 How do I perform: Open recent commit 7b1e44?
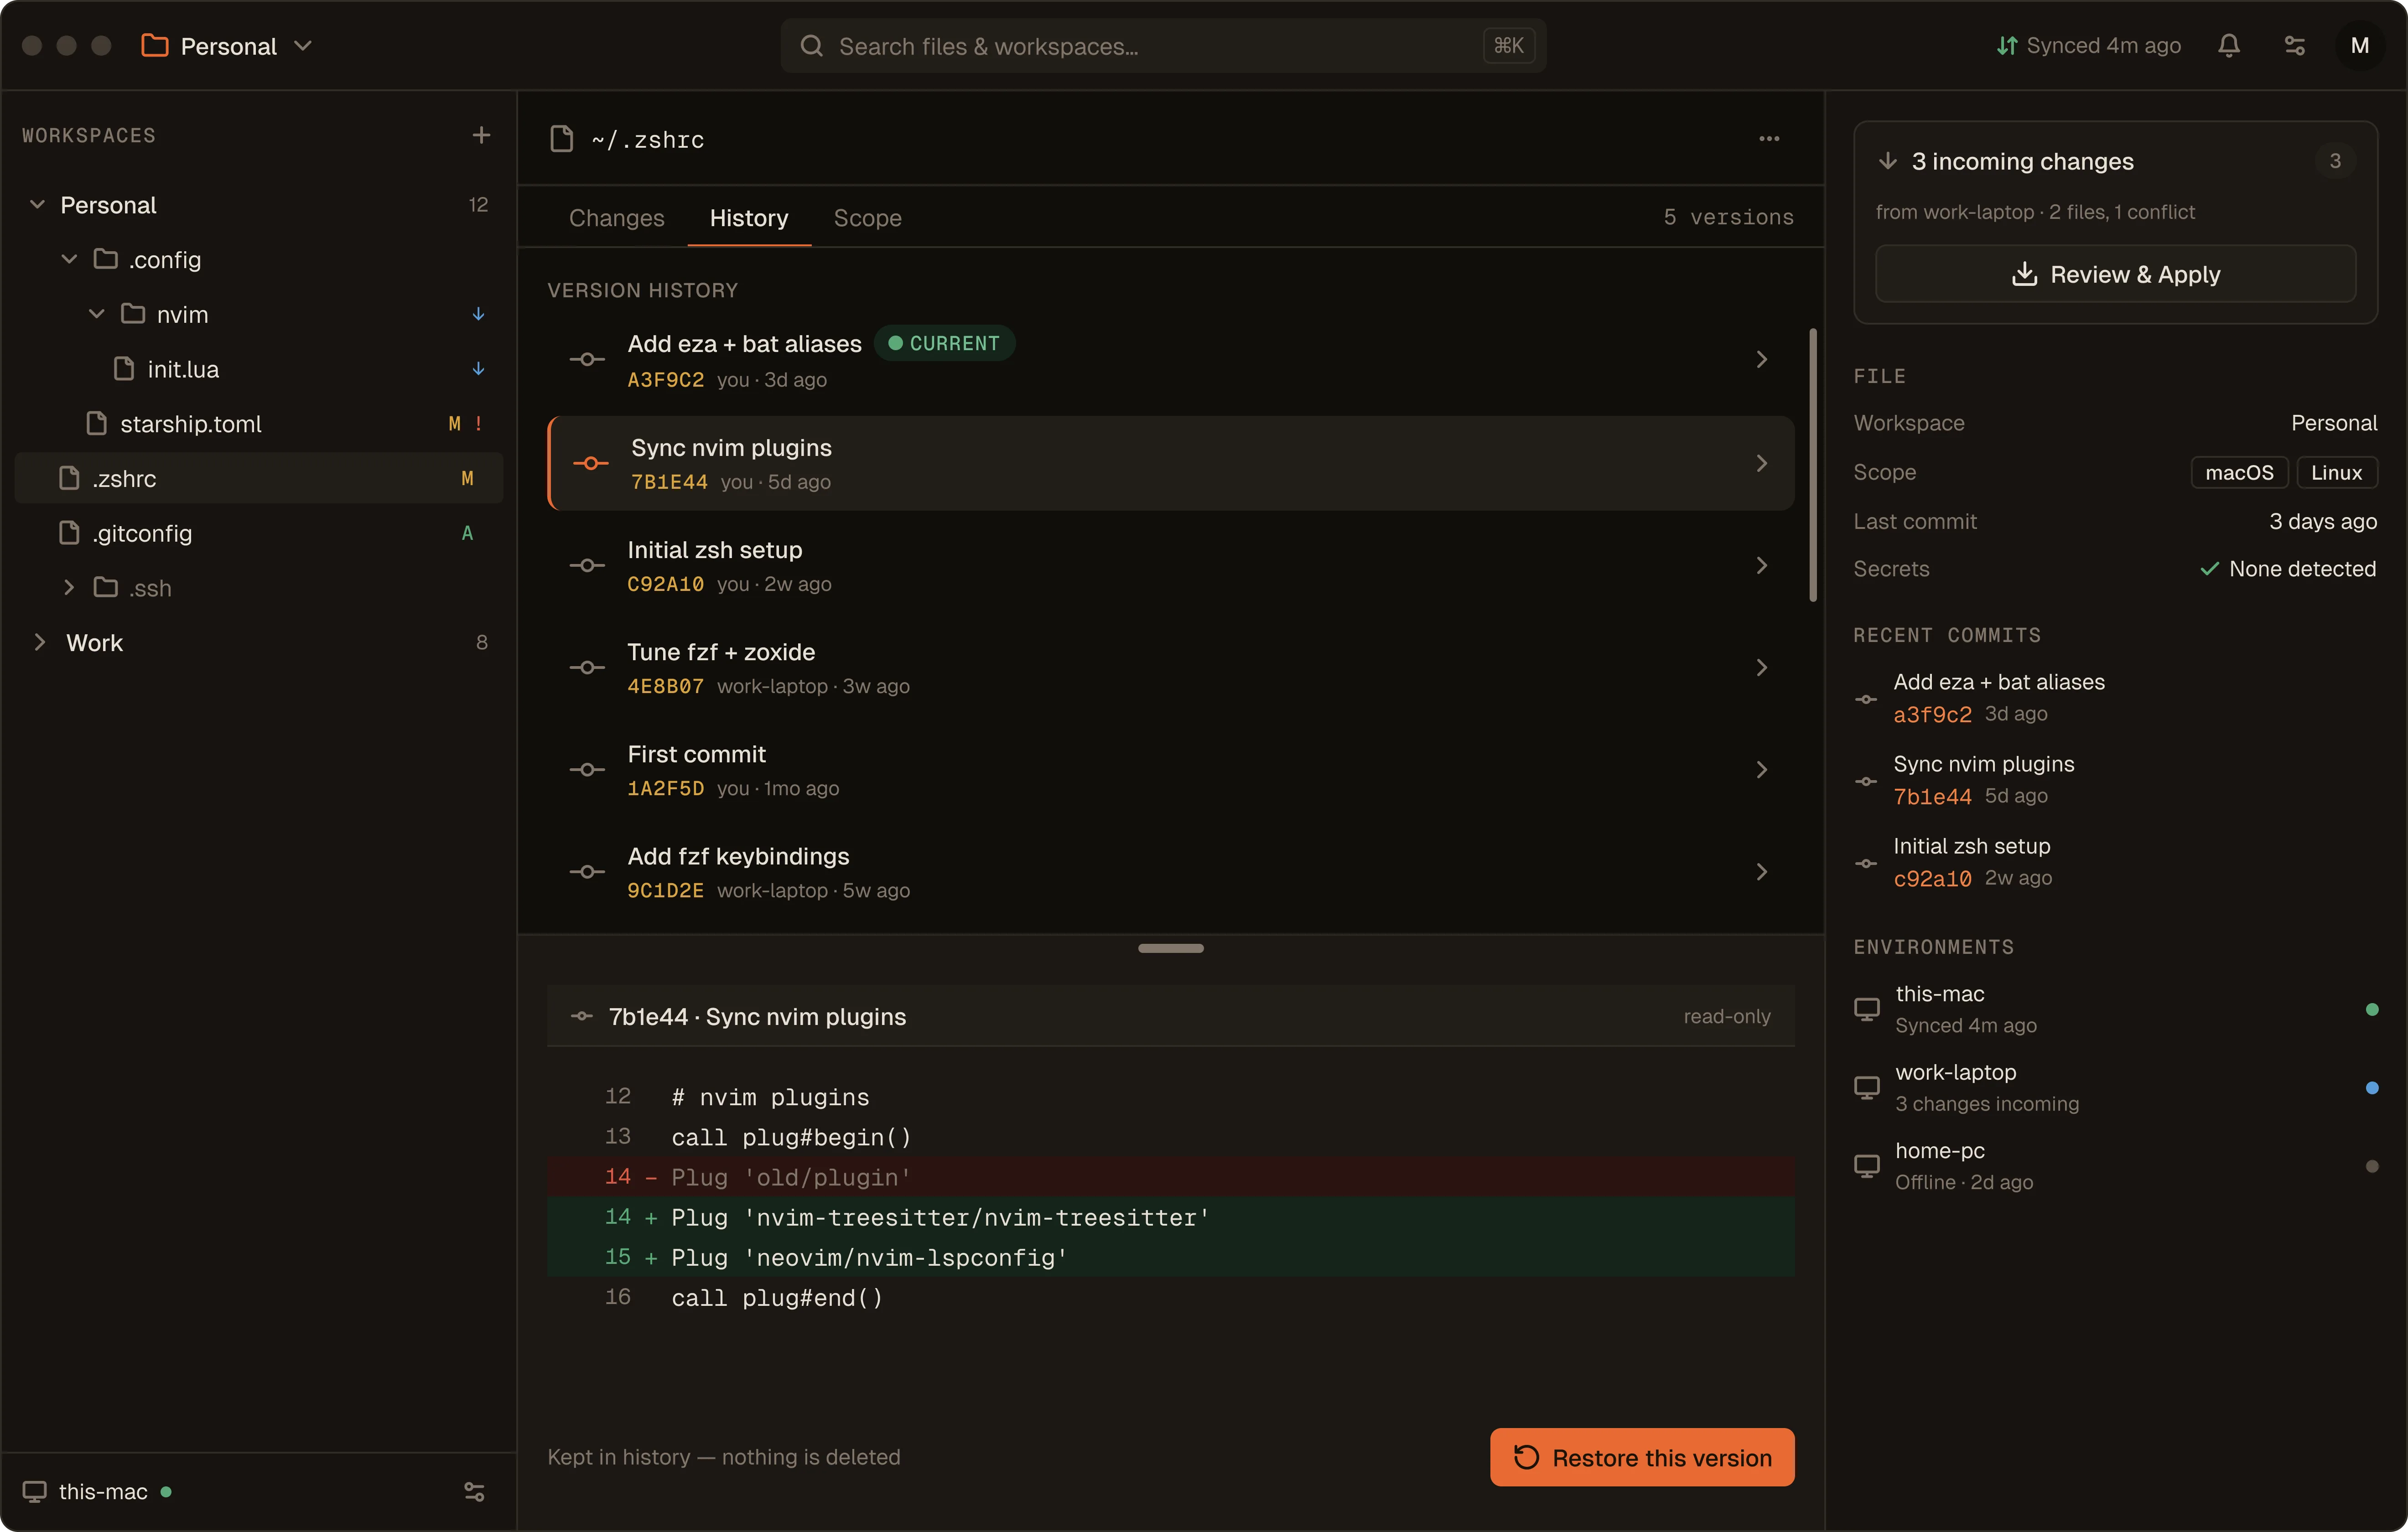pos(2115,780)
